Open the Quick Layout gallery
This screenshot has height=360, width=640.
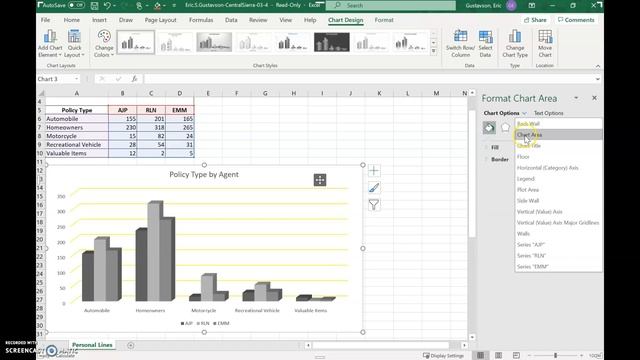tap(74, 43)
